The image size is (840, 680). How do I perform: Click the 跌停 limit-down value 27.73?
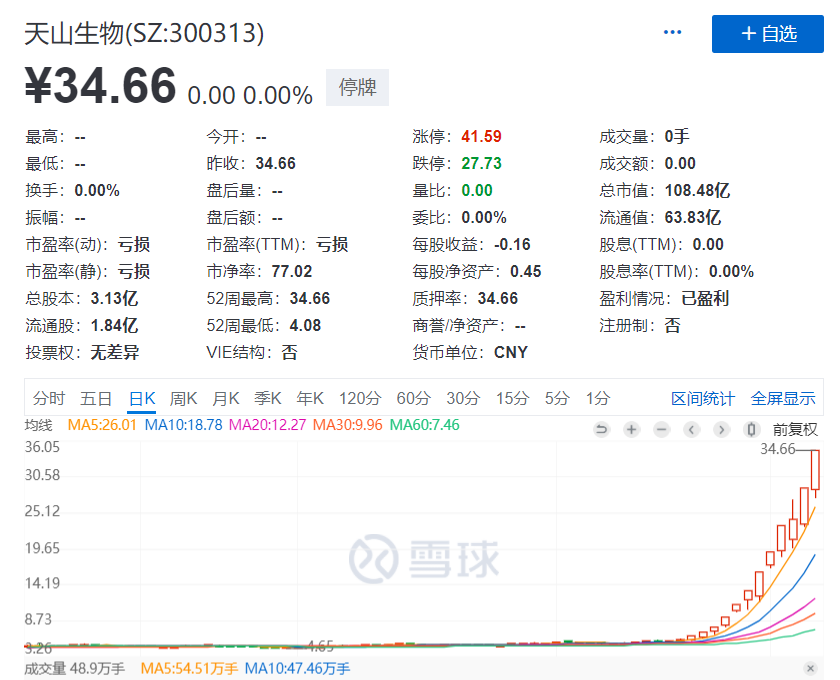(481, 163)
